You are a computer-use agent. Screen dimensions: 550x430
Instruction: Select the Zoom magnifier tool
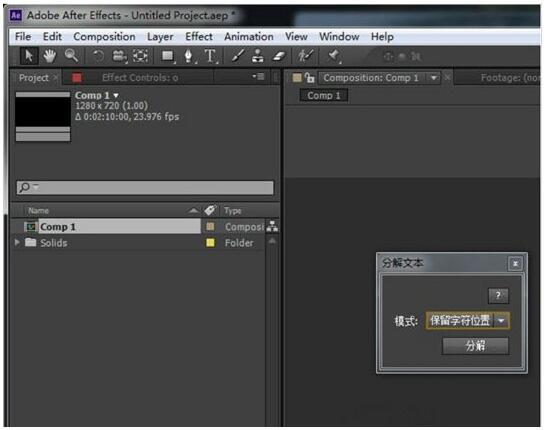tap(71, 56)
